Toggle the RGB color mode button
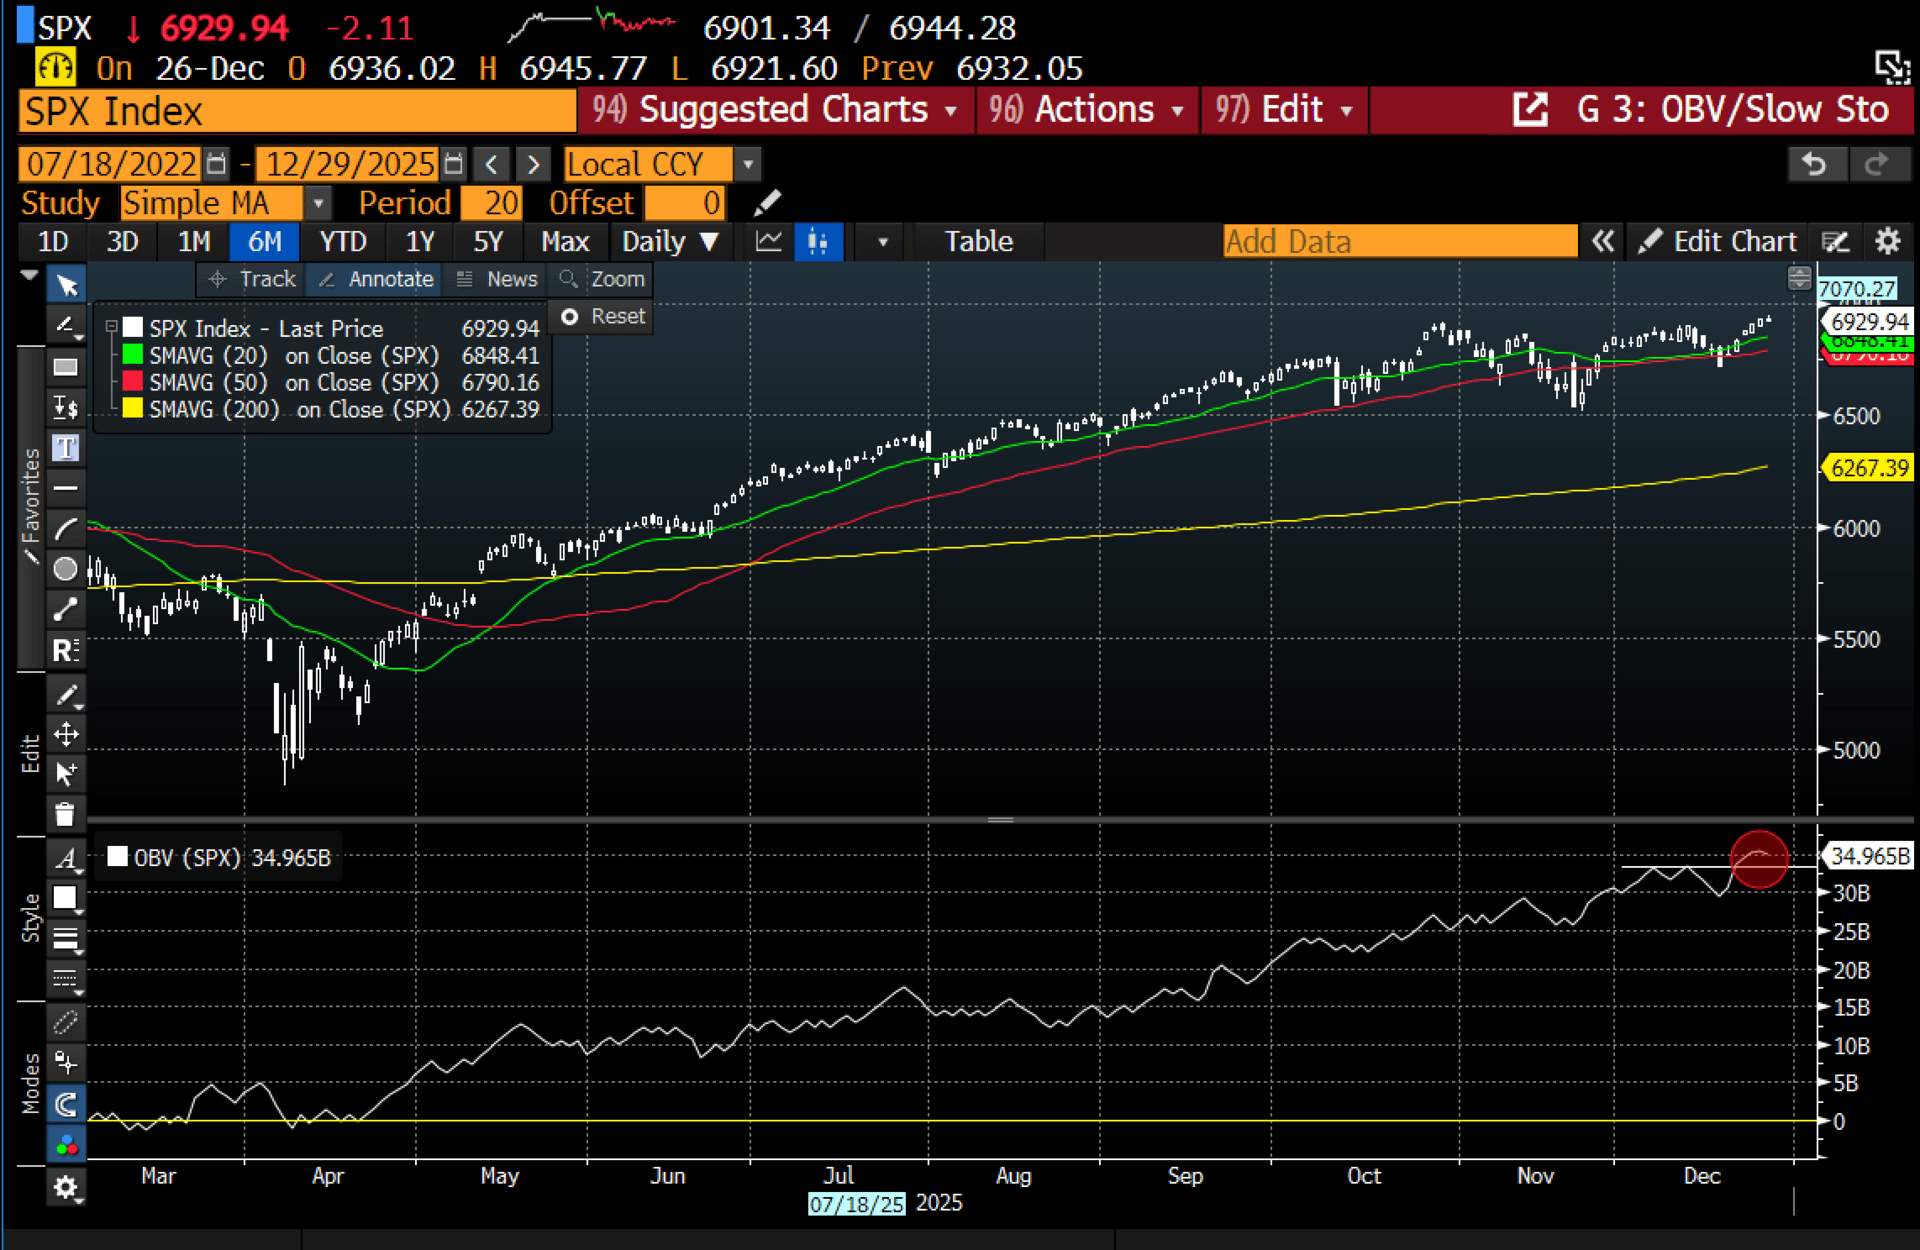Image resolution: width=1920 pixels, height=1250 pixels. [x=65, y=1145]
